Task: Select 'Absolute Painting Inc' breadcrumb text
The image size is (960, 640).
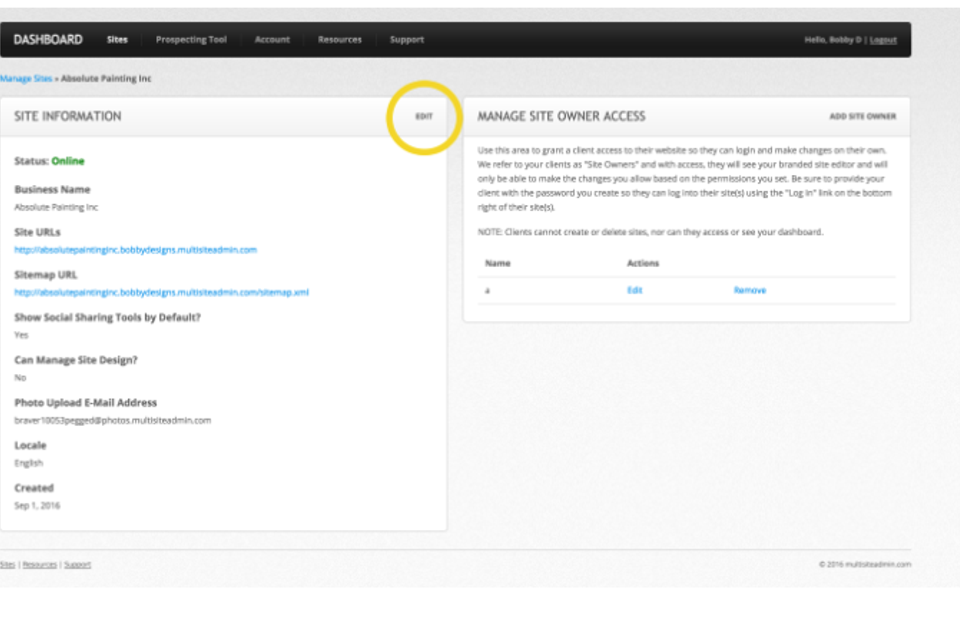Action: point(106,78)
